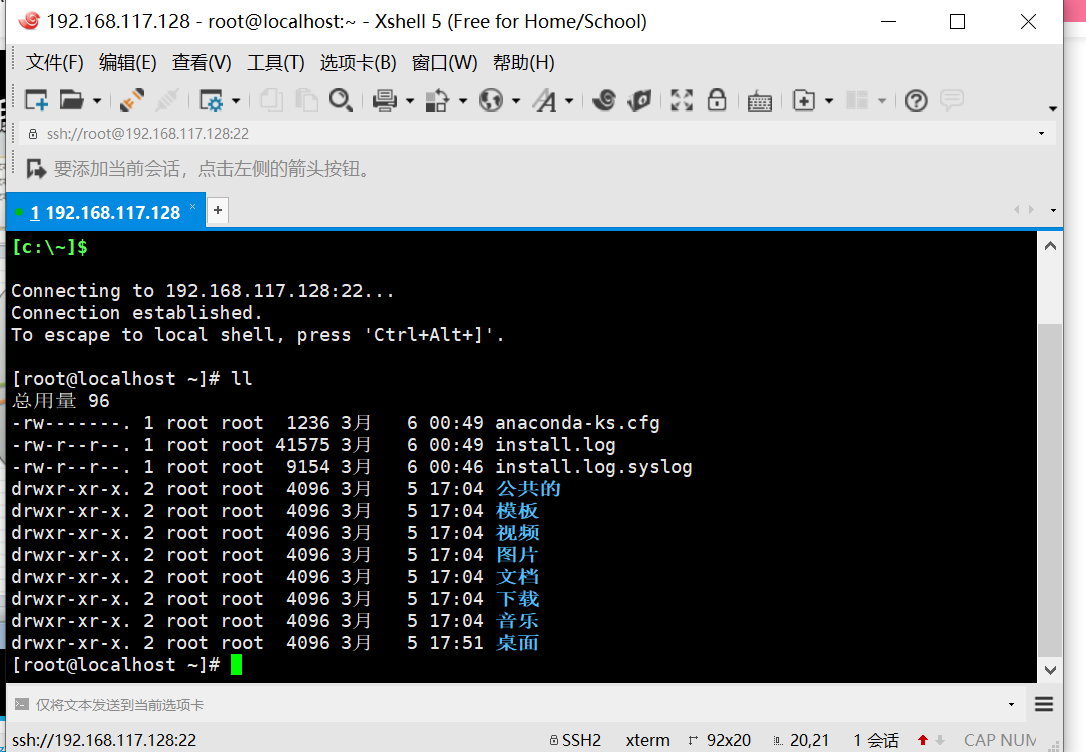Expand the Font dropdown arrow
This screenshot has width=1086, height=752.
569,101
